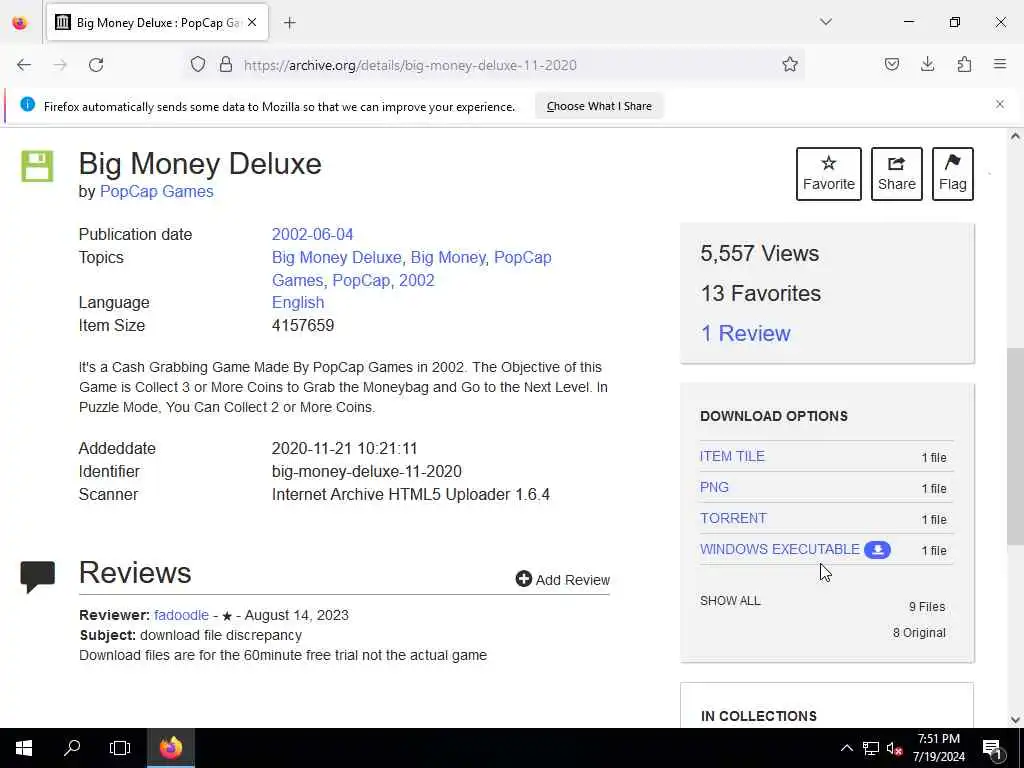The width and height of the screenshot is (1024, 768).
Task: Expand the list all tabs chevron
Action: 826,22
